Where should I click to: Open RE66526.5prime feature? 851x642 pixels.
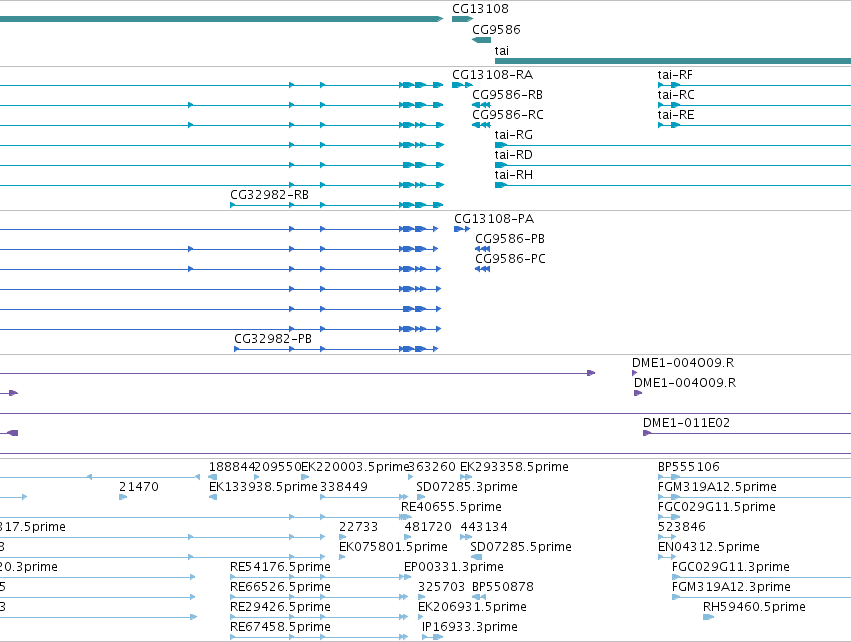[280, 587]
